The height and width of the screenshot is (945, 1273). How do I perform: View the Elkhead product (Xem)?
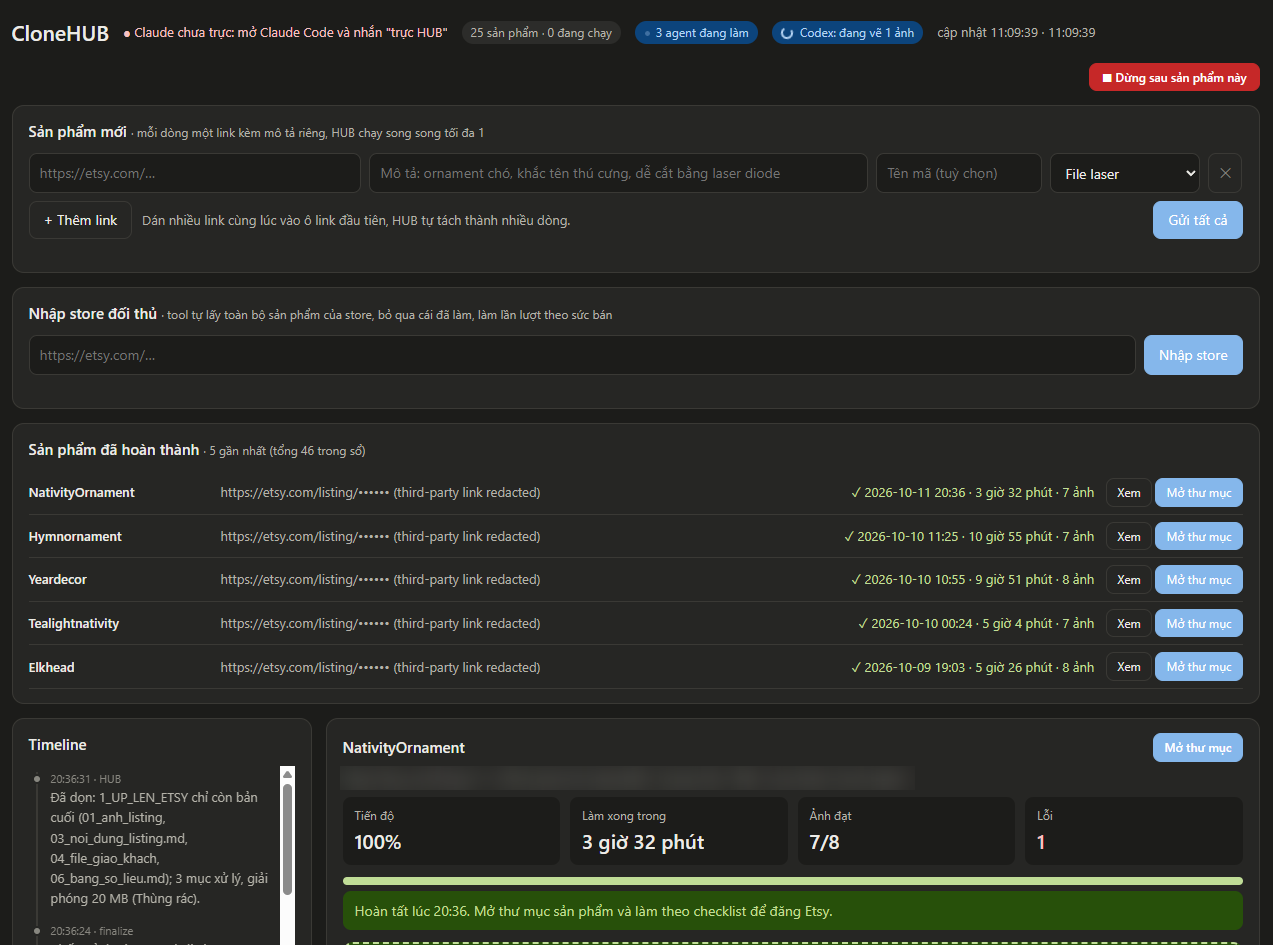pos(1128,667)
